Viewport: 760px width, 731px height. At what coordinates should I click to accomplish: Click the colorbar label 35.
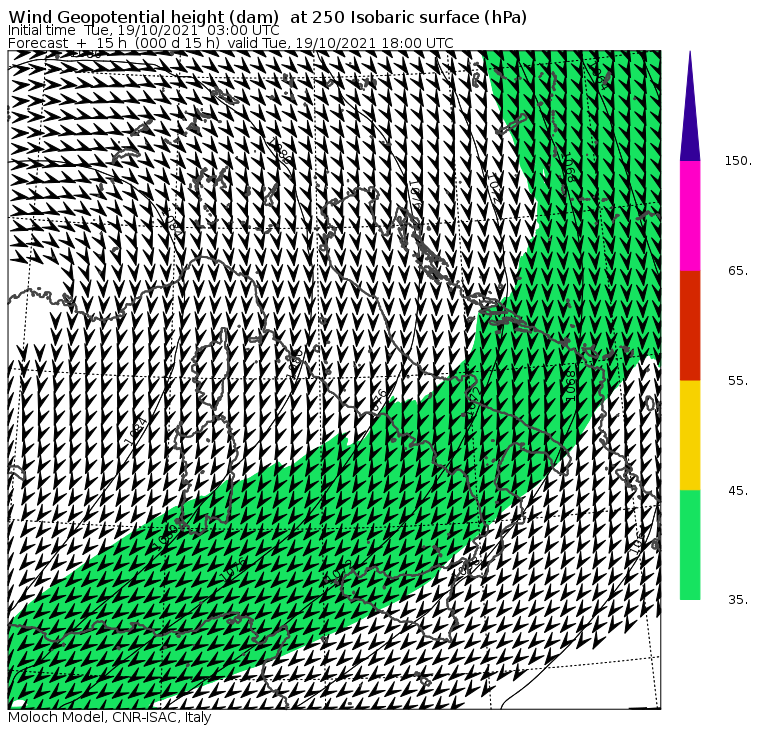tap(738, 600)
